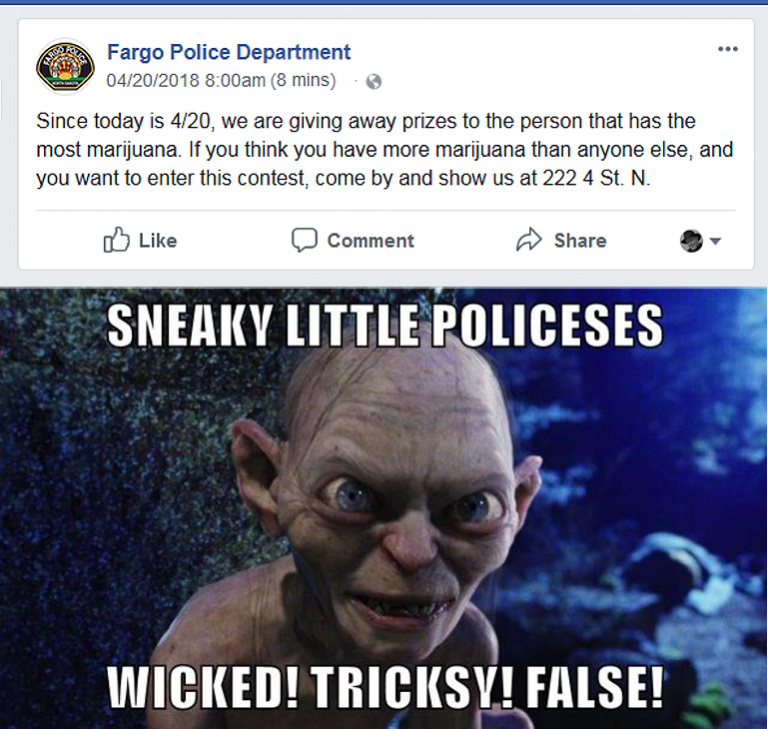Click the Share arrow icon

pos(529,240)
